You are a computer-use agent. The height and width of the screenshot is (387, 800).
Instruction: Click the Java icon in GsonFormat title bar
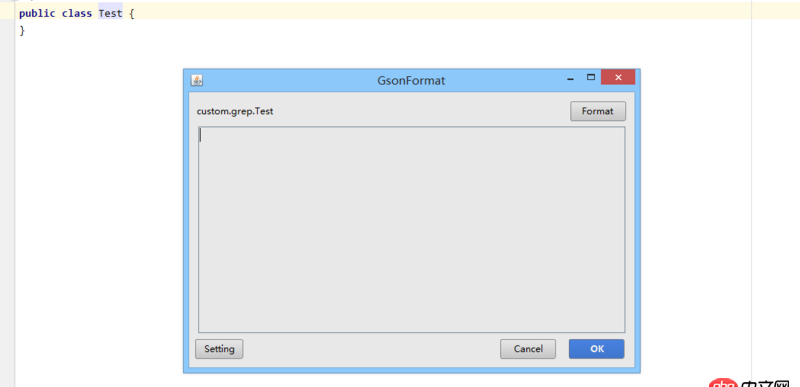197,80
